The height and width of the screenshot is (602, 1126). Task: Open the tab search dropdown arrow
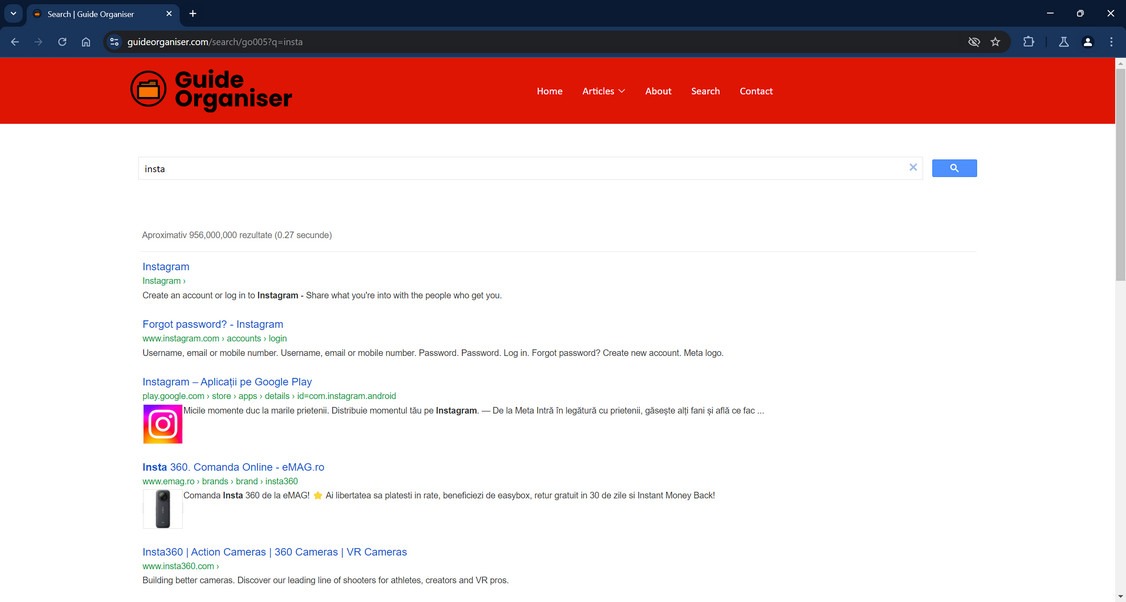pos(13,13)
